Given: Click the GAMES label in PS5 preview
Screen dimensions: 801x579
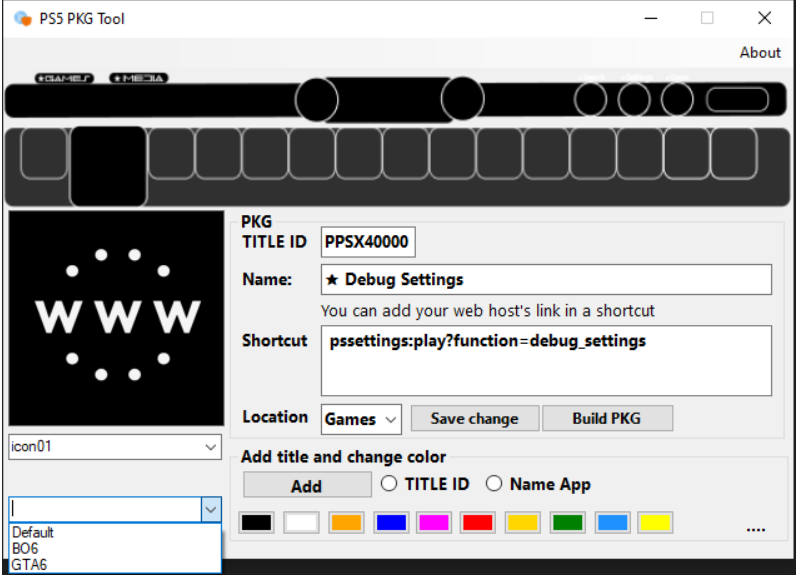Looking at the screenshot, I should click(x=64, y=78).
